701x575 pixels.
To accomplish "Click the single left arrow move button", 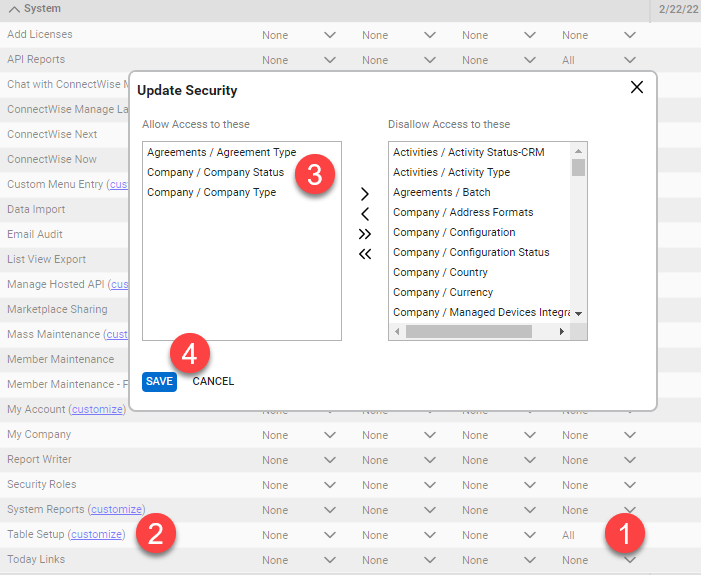I will click(x=365, y=214).
